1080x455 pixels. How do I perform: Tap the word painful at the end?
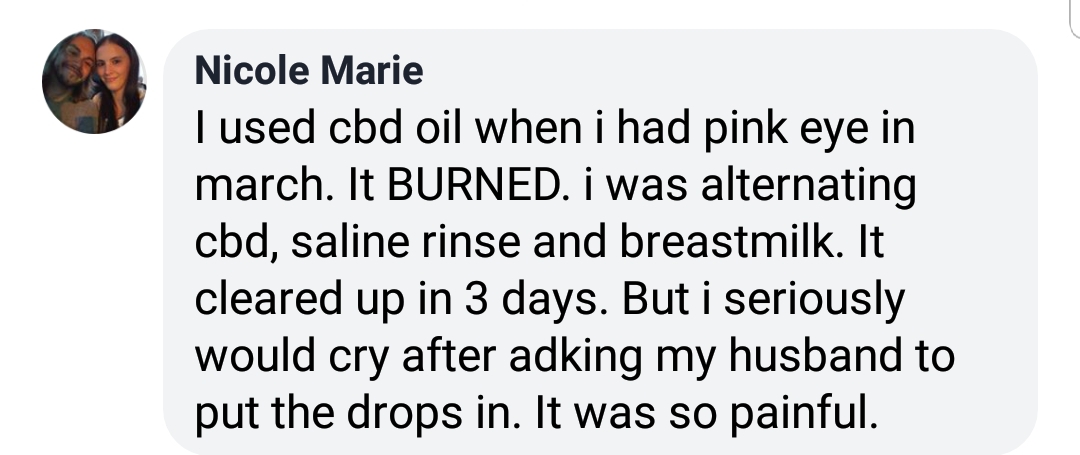[794, 413]
